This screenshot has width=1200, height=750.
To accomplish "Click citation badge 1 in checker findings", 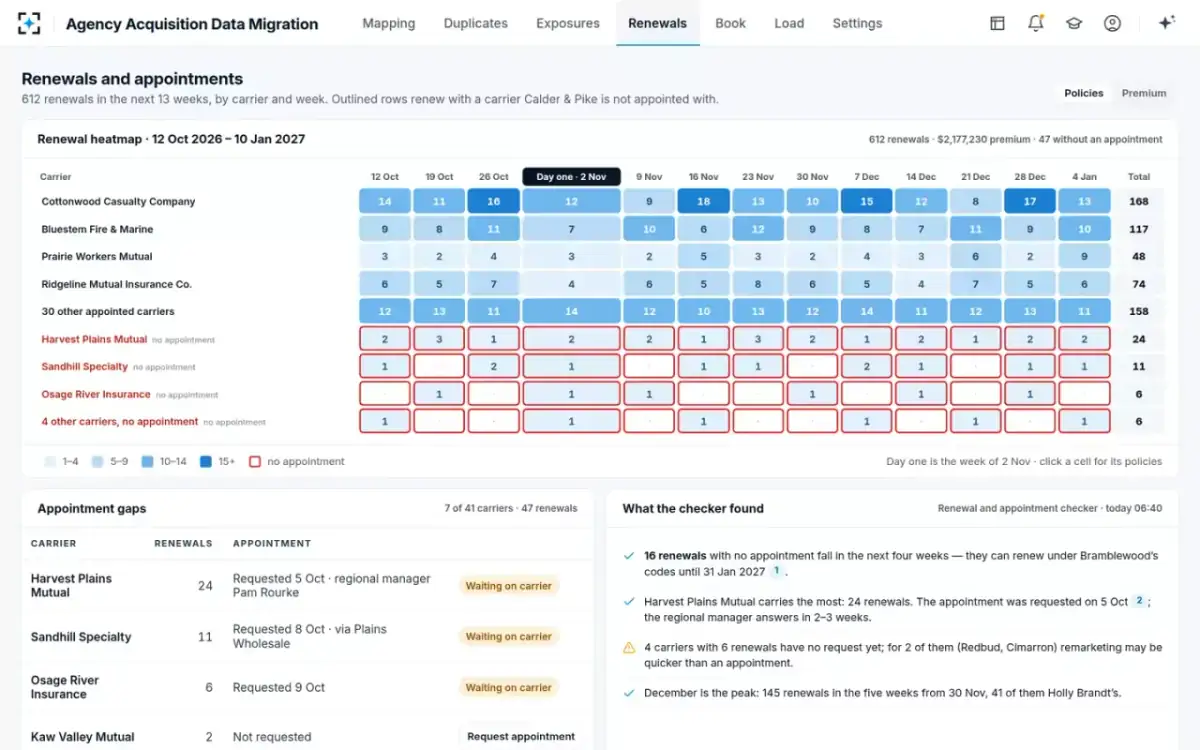I will coord(775,571).
